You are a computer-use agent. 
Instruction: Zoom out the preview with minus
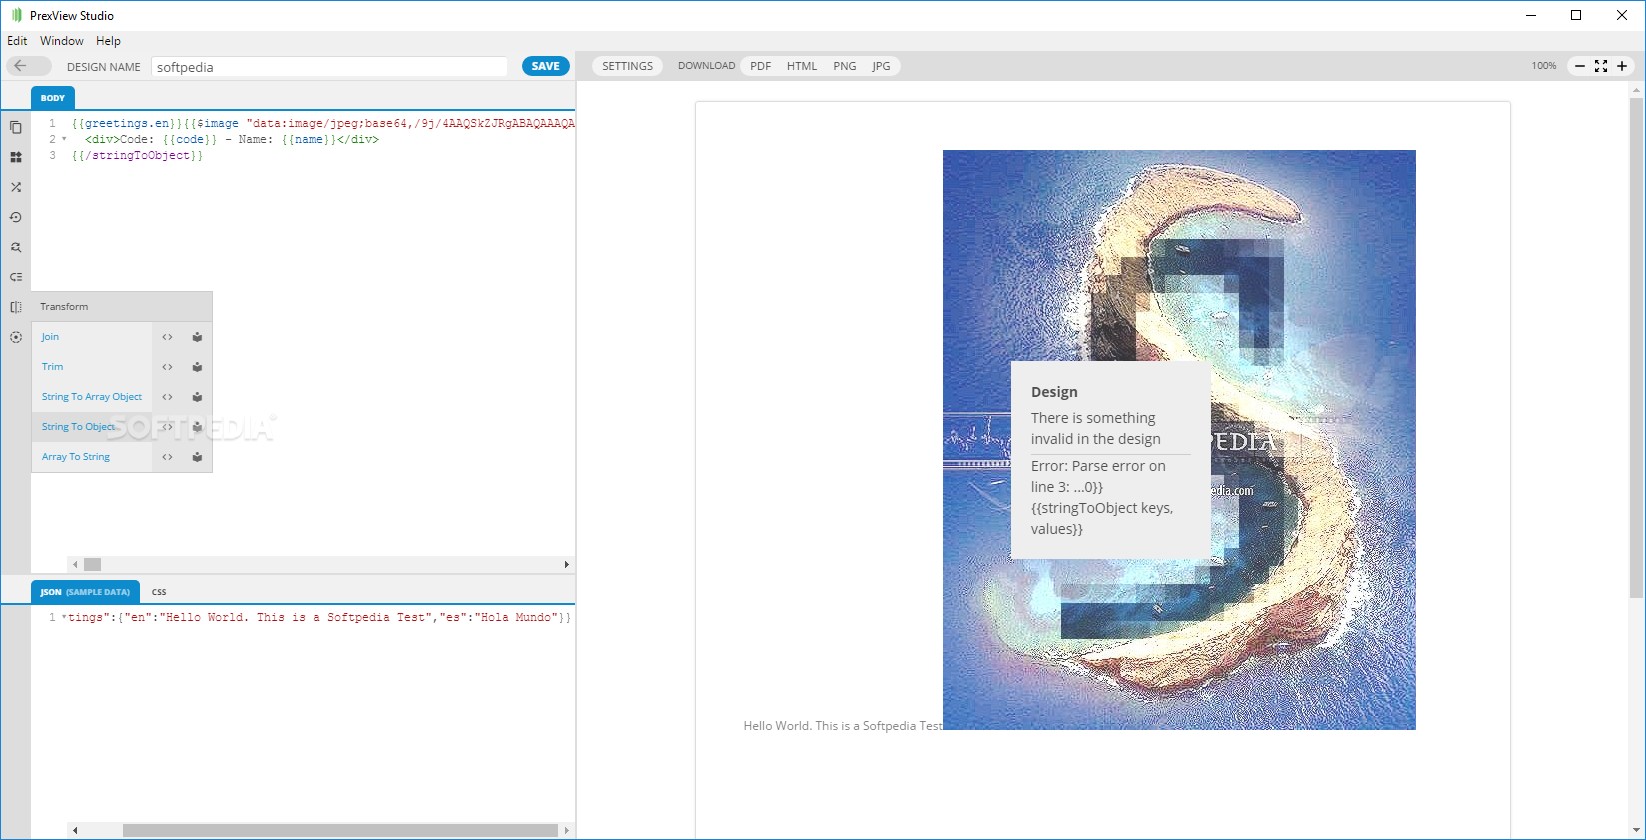coord(1580,66)
